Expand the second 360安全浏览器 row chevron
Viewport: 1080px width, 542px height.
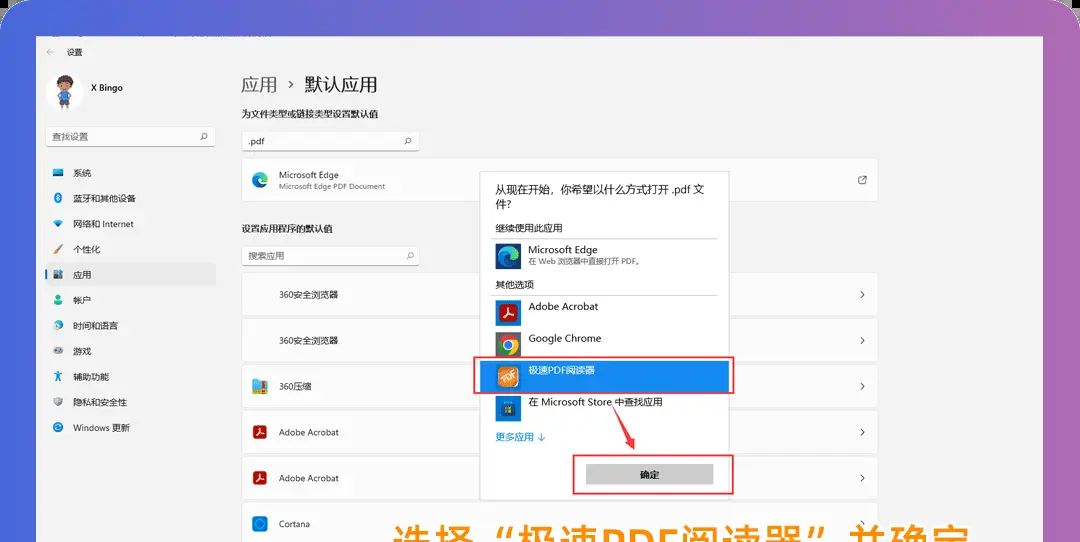[x=862, y=340]
